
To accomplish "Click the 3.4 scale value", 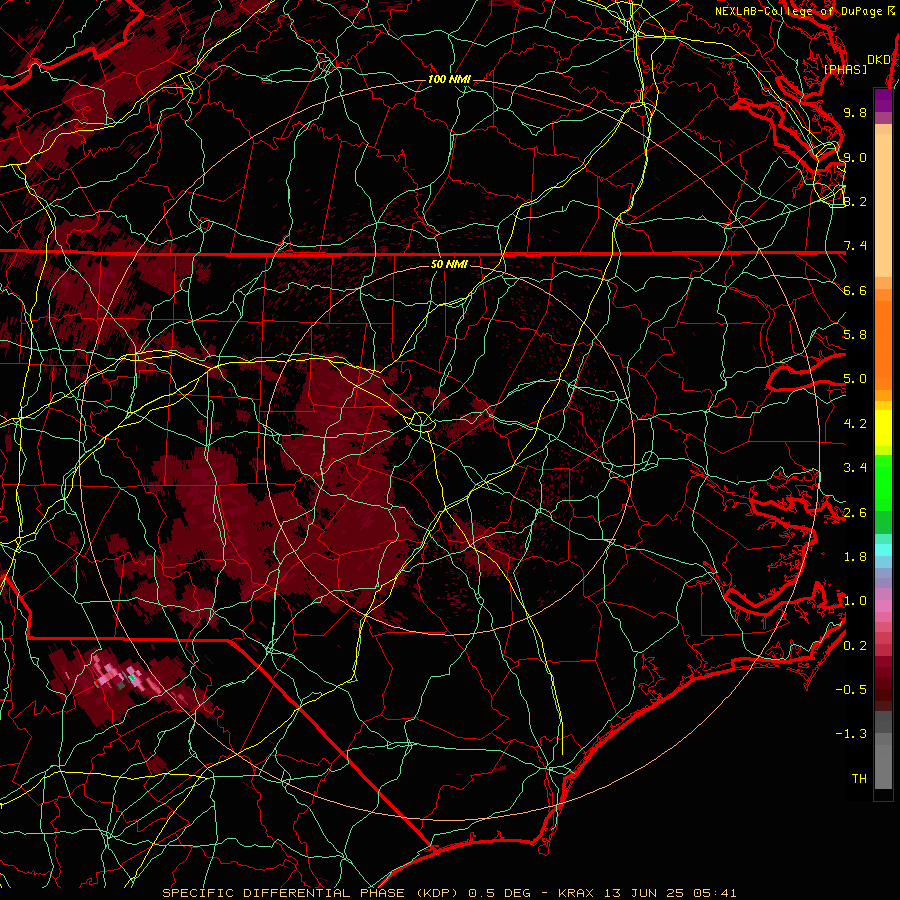I will click(855, 468).
